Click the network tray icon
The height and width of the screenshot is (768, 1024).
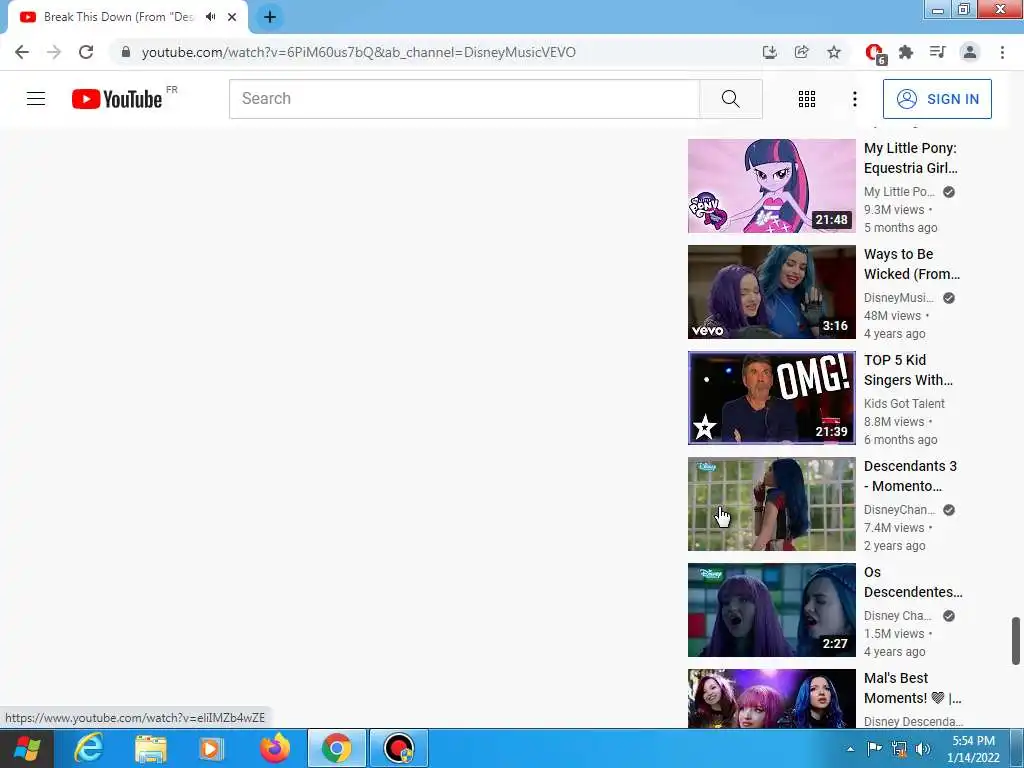[x=899, y=748]
